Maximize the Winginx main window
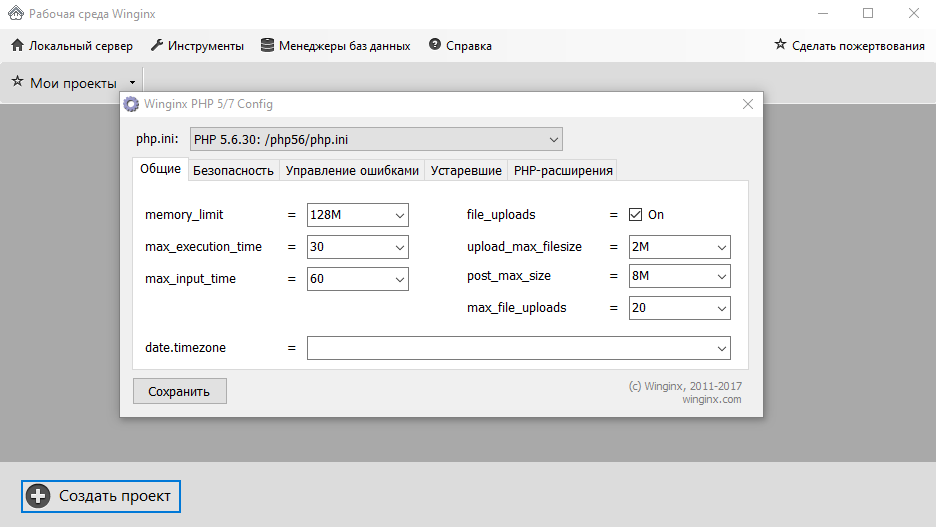This screenshot has height=527, width=936. click(x=868, y=13)
